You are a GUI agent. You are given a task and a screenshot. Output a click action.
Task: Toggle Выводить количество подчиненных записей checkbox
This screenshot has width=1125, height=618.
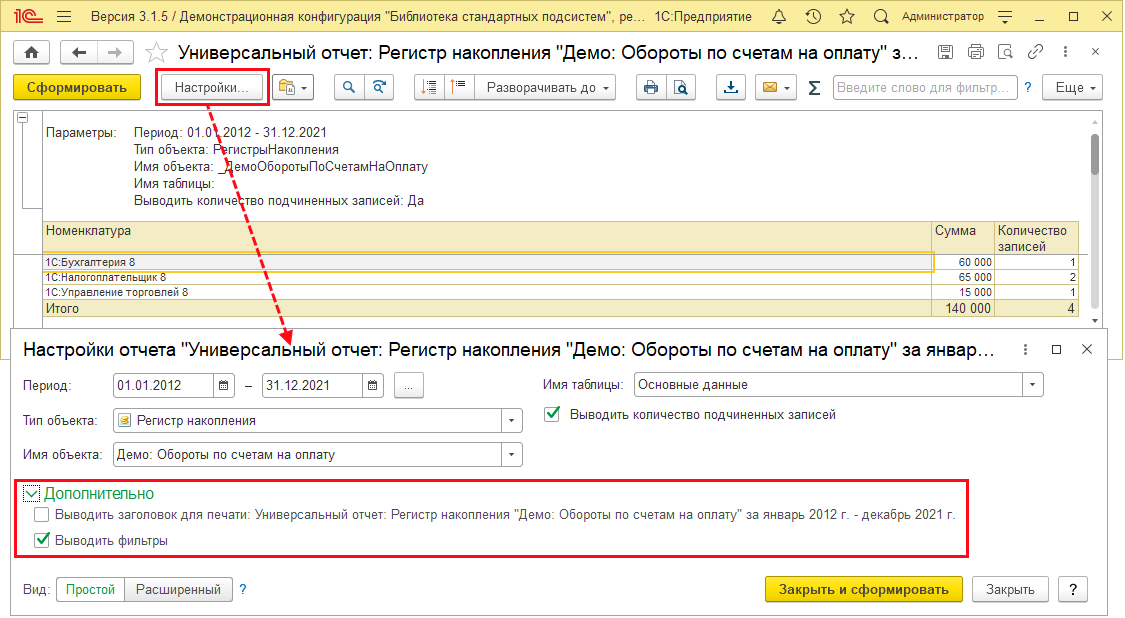pyautogui.click(x=552, y=414)
